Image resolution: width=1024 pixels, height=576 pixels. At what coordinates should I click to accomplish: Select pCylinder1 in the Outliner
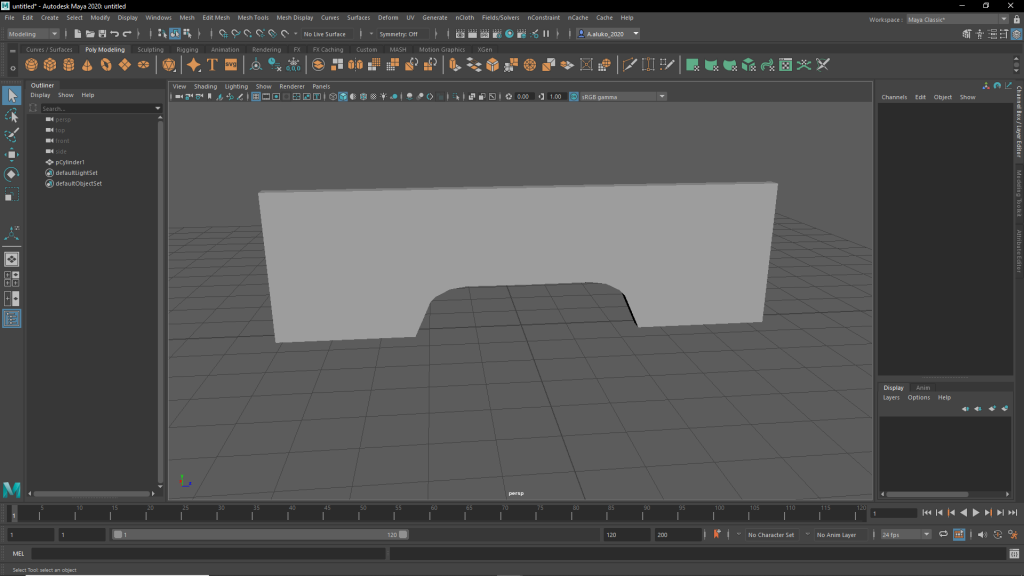pyautogui.click(x=70, y=162)
